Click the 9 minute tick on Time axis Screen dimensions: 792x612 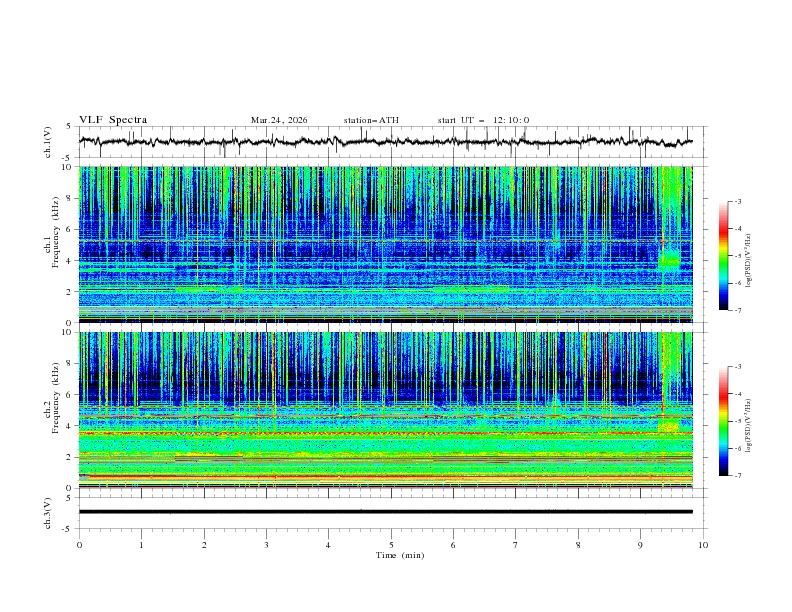click(640, 545)
